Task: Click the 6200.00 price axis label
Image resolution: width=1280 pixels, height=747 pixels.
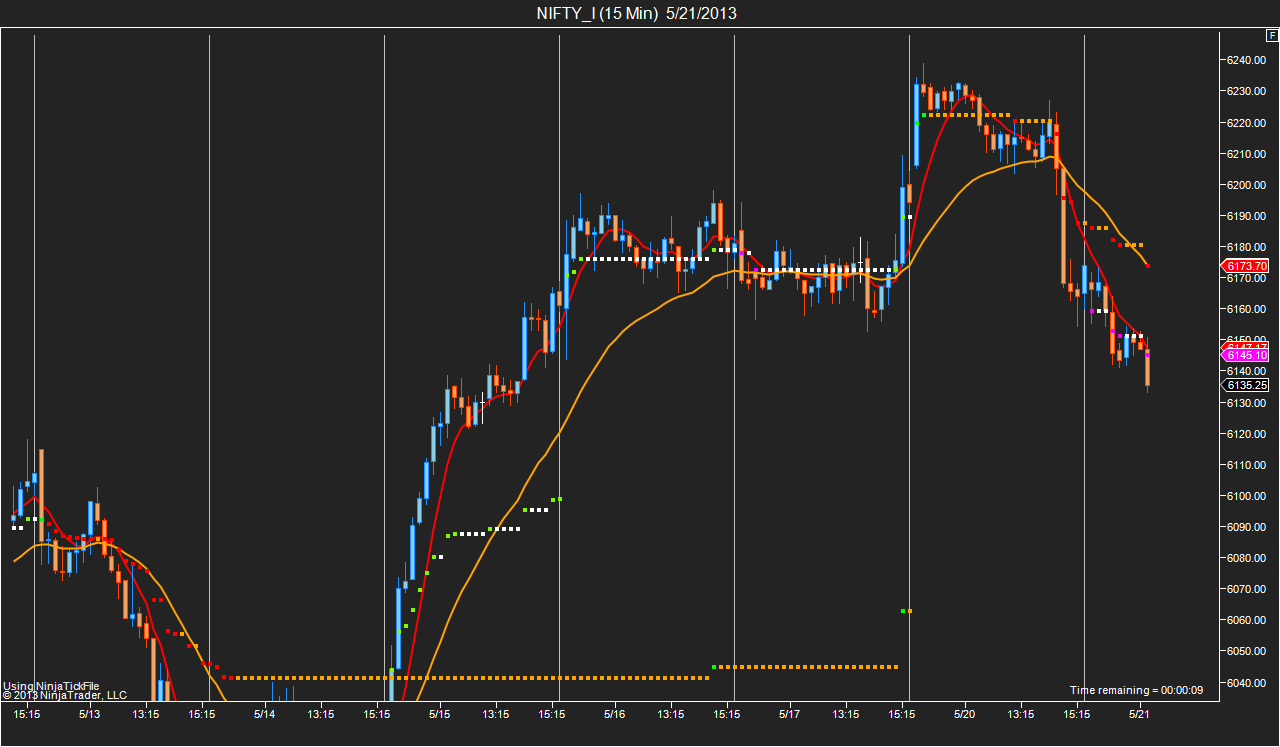Action: pos(1249,185)
